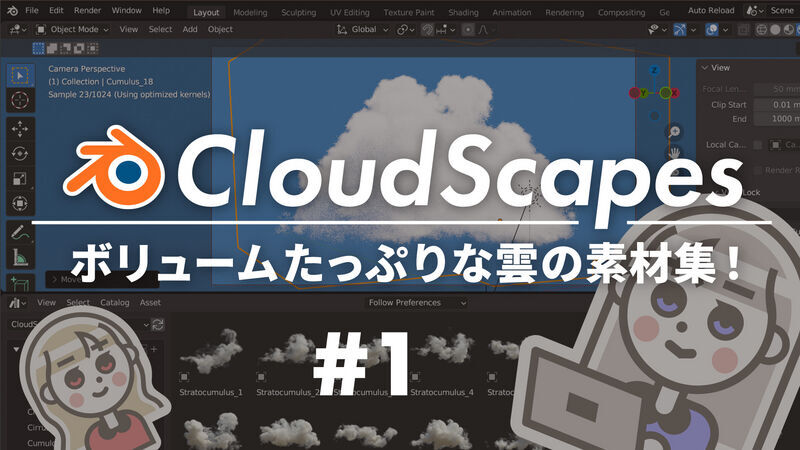Select the Transform tool
Viewport: 800px width, 450px height.
coord(20,203)
